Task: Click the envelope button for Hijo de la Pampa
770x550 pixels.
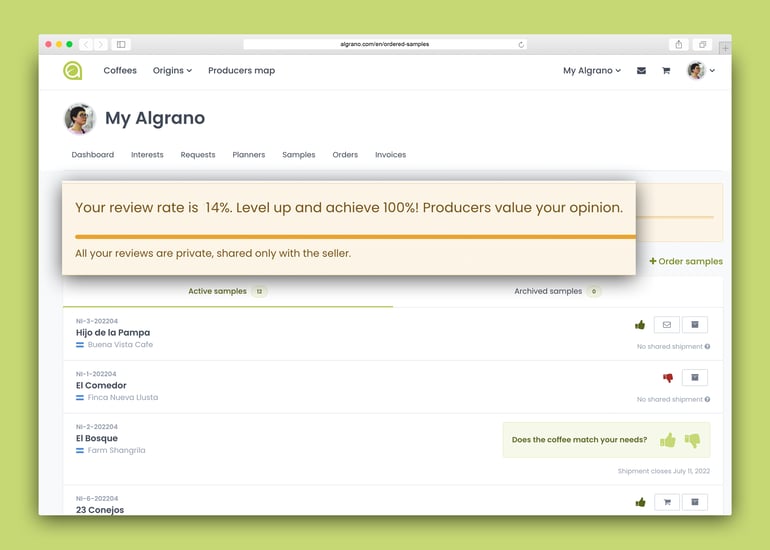Action: pos(667,325)
